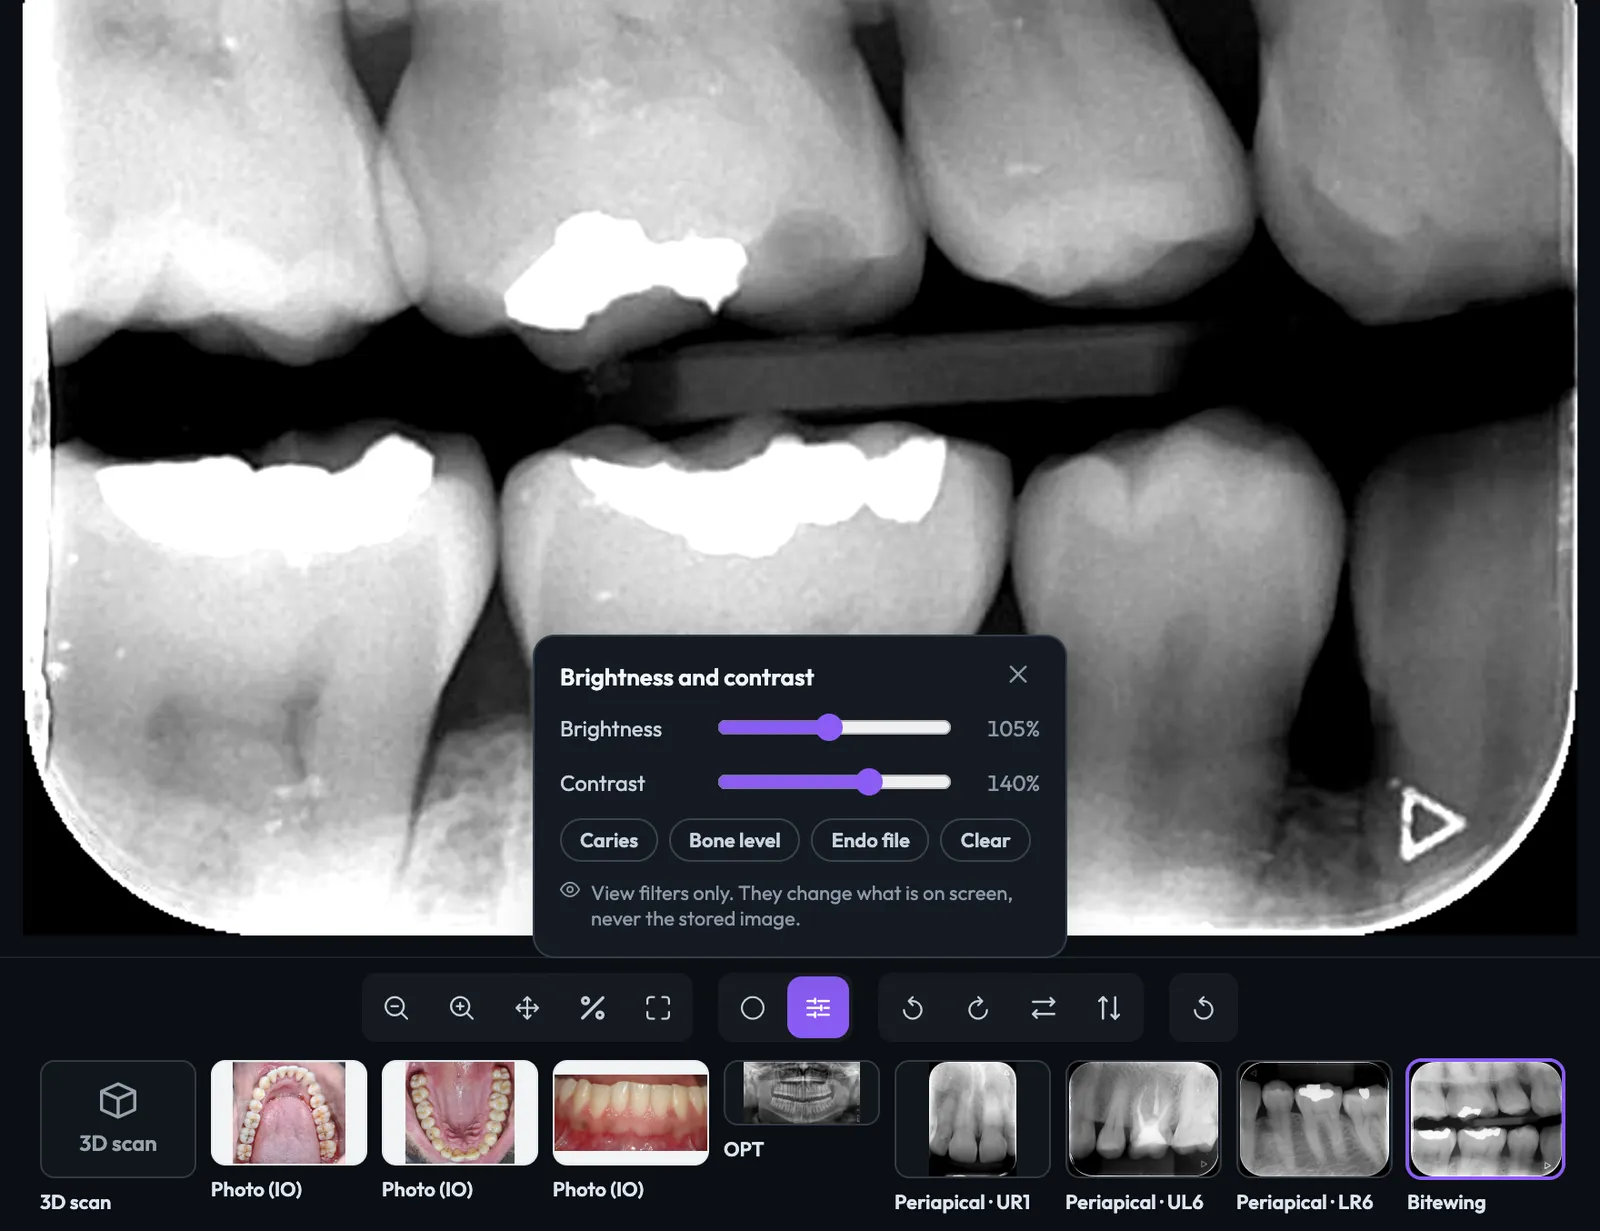The width and height of the screenshot is (1600, 1231).
Task: Adjust the Contrast slider handle
Action: (870, 782)
